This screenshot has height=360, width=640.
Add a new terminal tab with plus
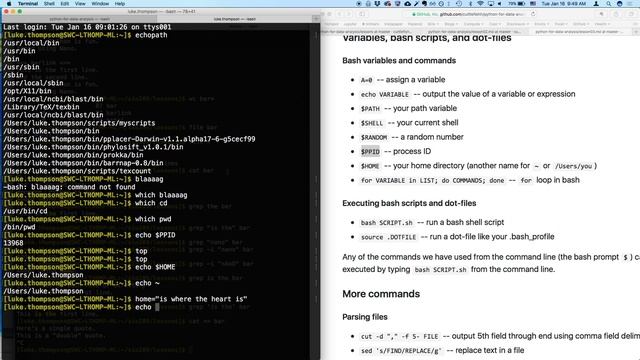point(316,19)
